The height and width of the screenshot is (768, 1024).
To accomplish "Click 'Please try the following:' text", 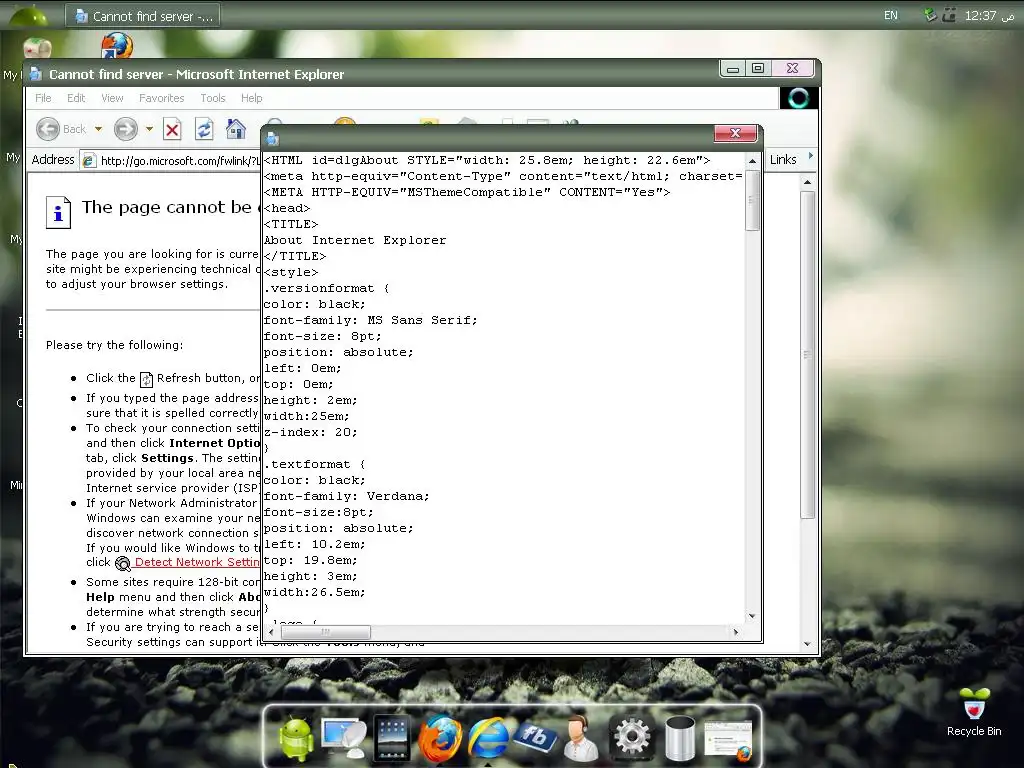I will (x=114, y=345).
